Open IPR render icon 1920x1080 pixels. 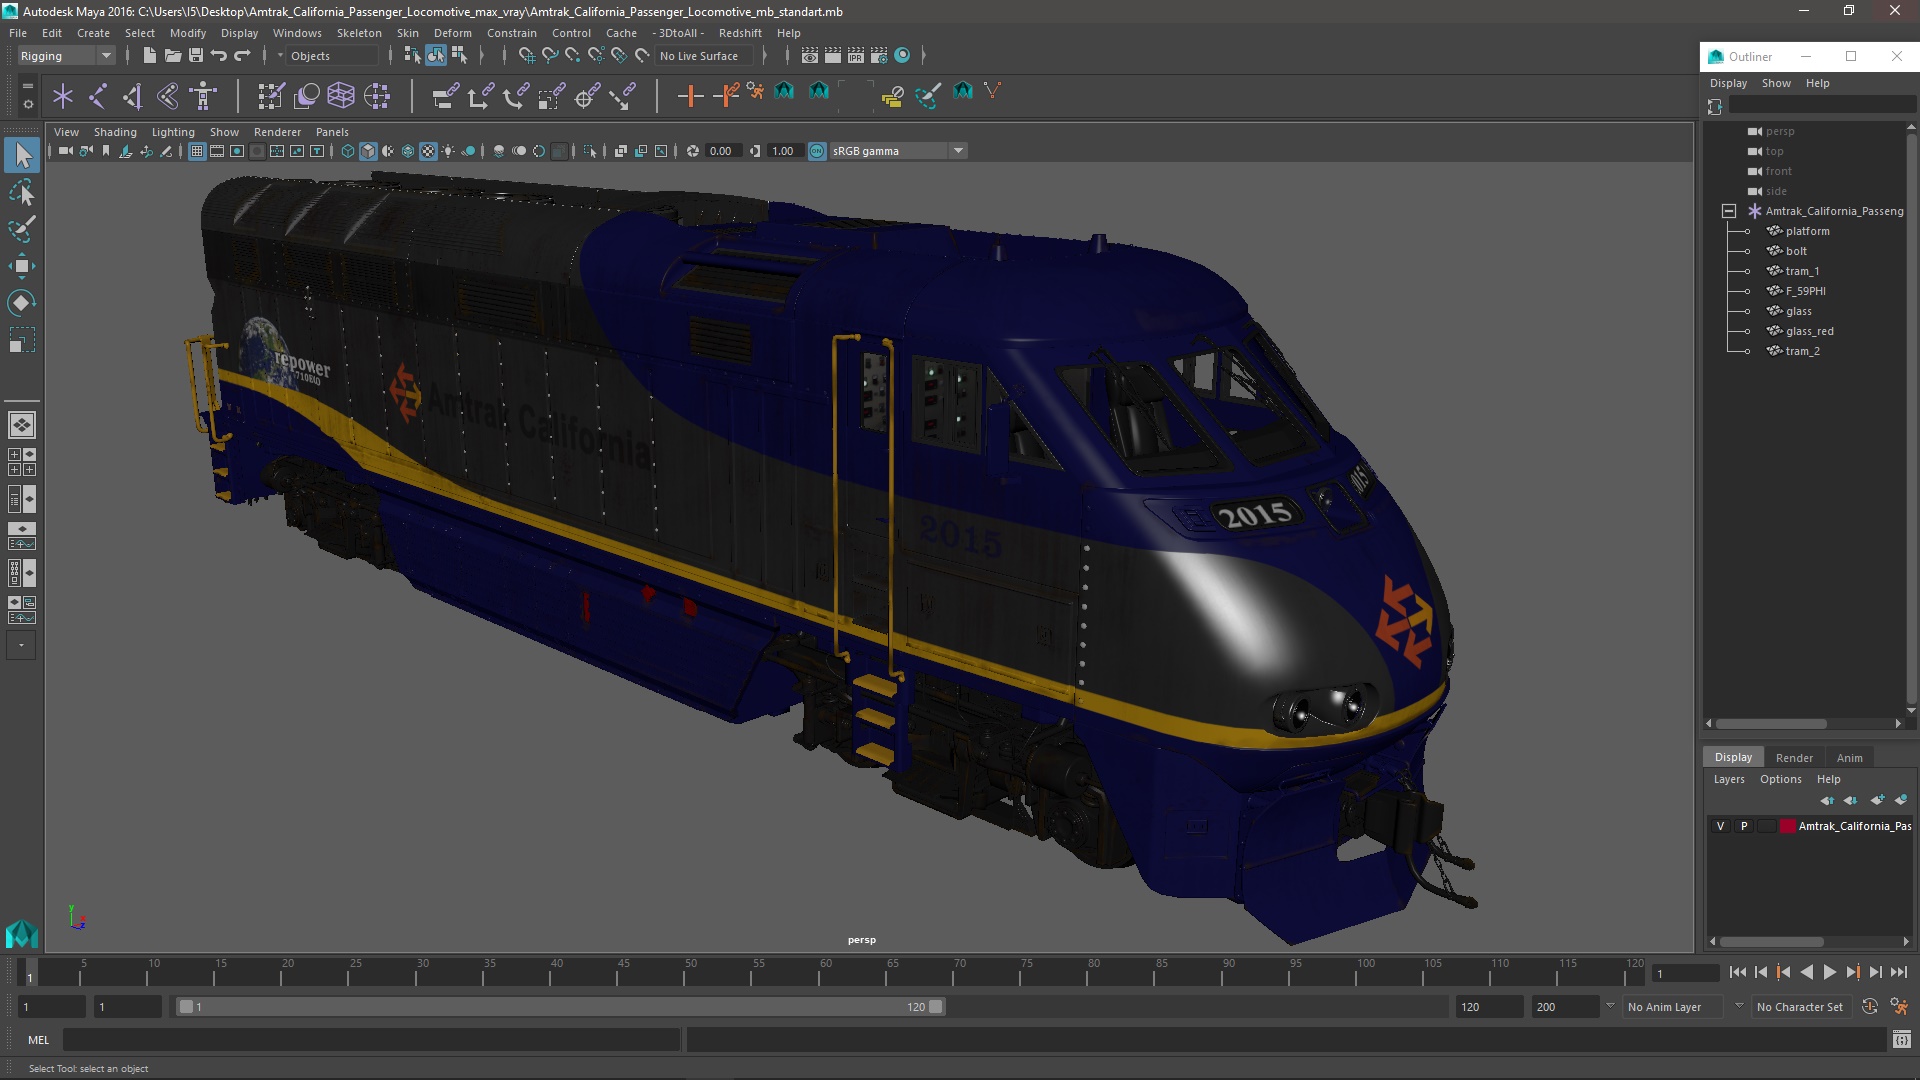(856, 56)
